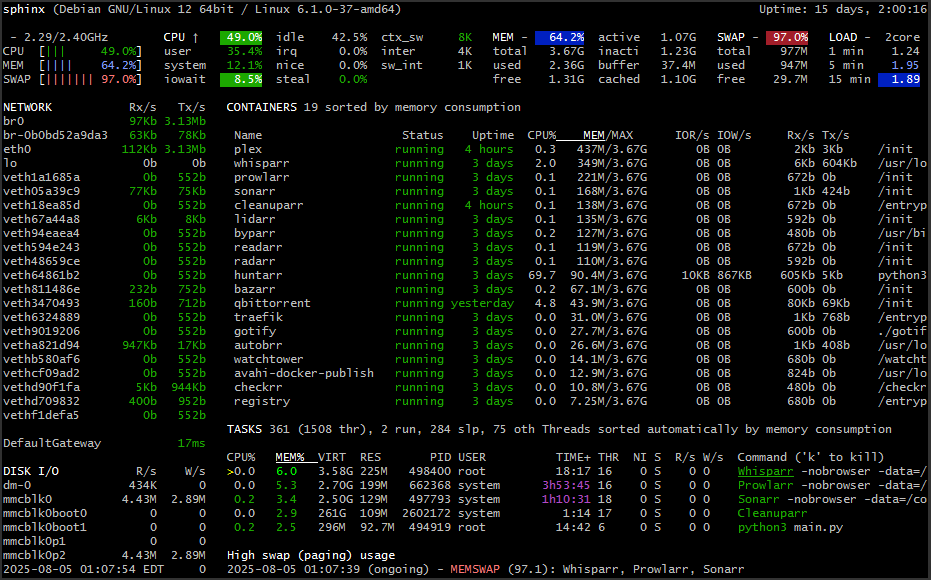Click the containers Uptime column header
The image size is (931, 580).
click(493, 135)
